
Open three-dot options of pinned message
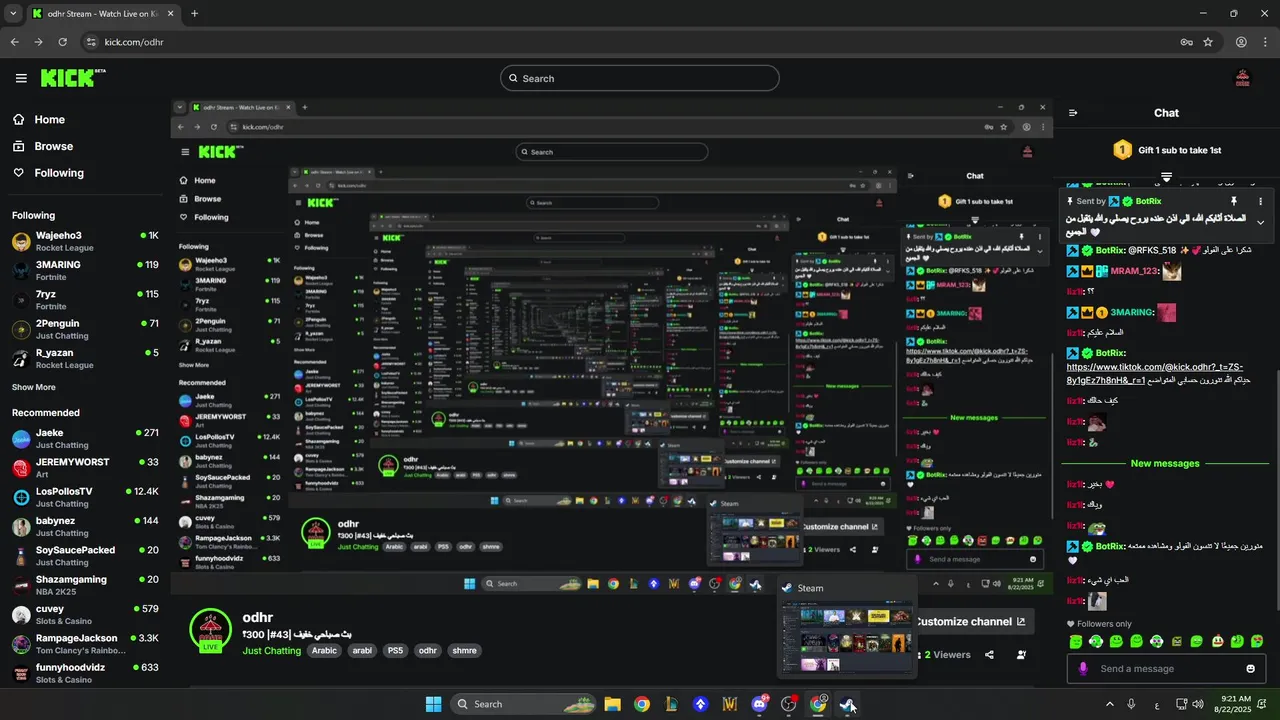pos(1260,201)
